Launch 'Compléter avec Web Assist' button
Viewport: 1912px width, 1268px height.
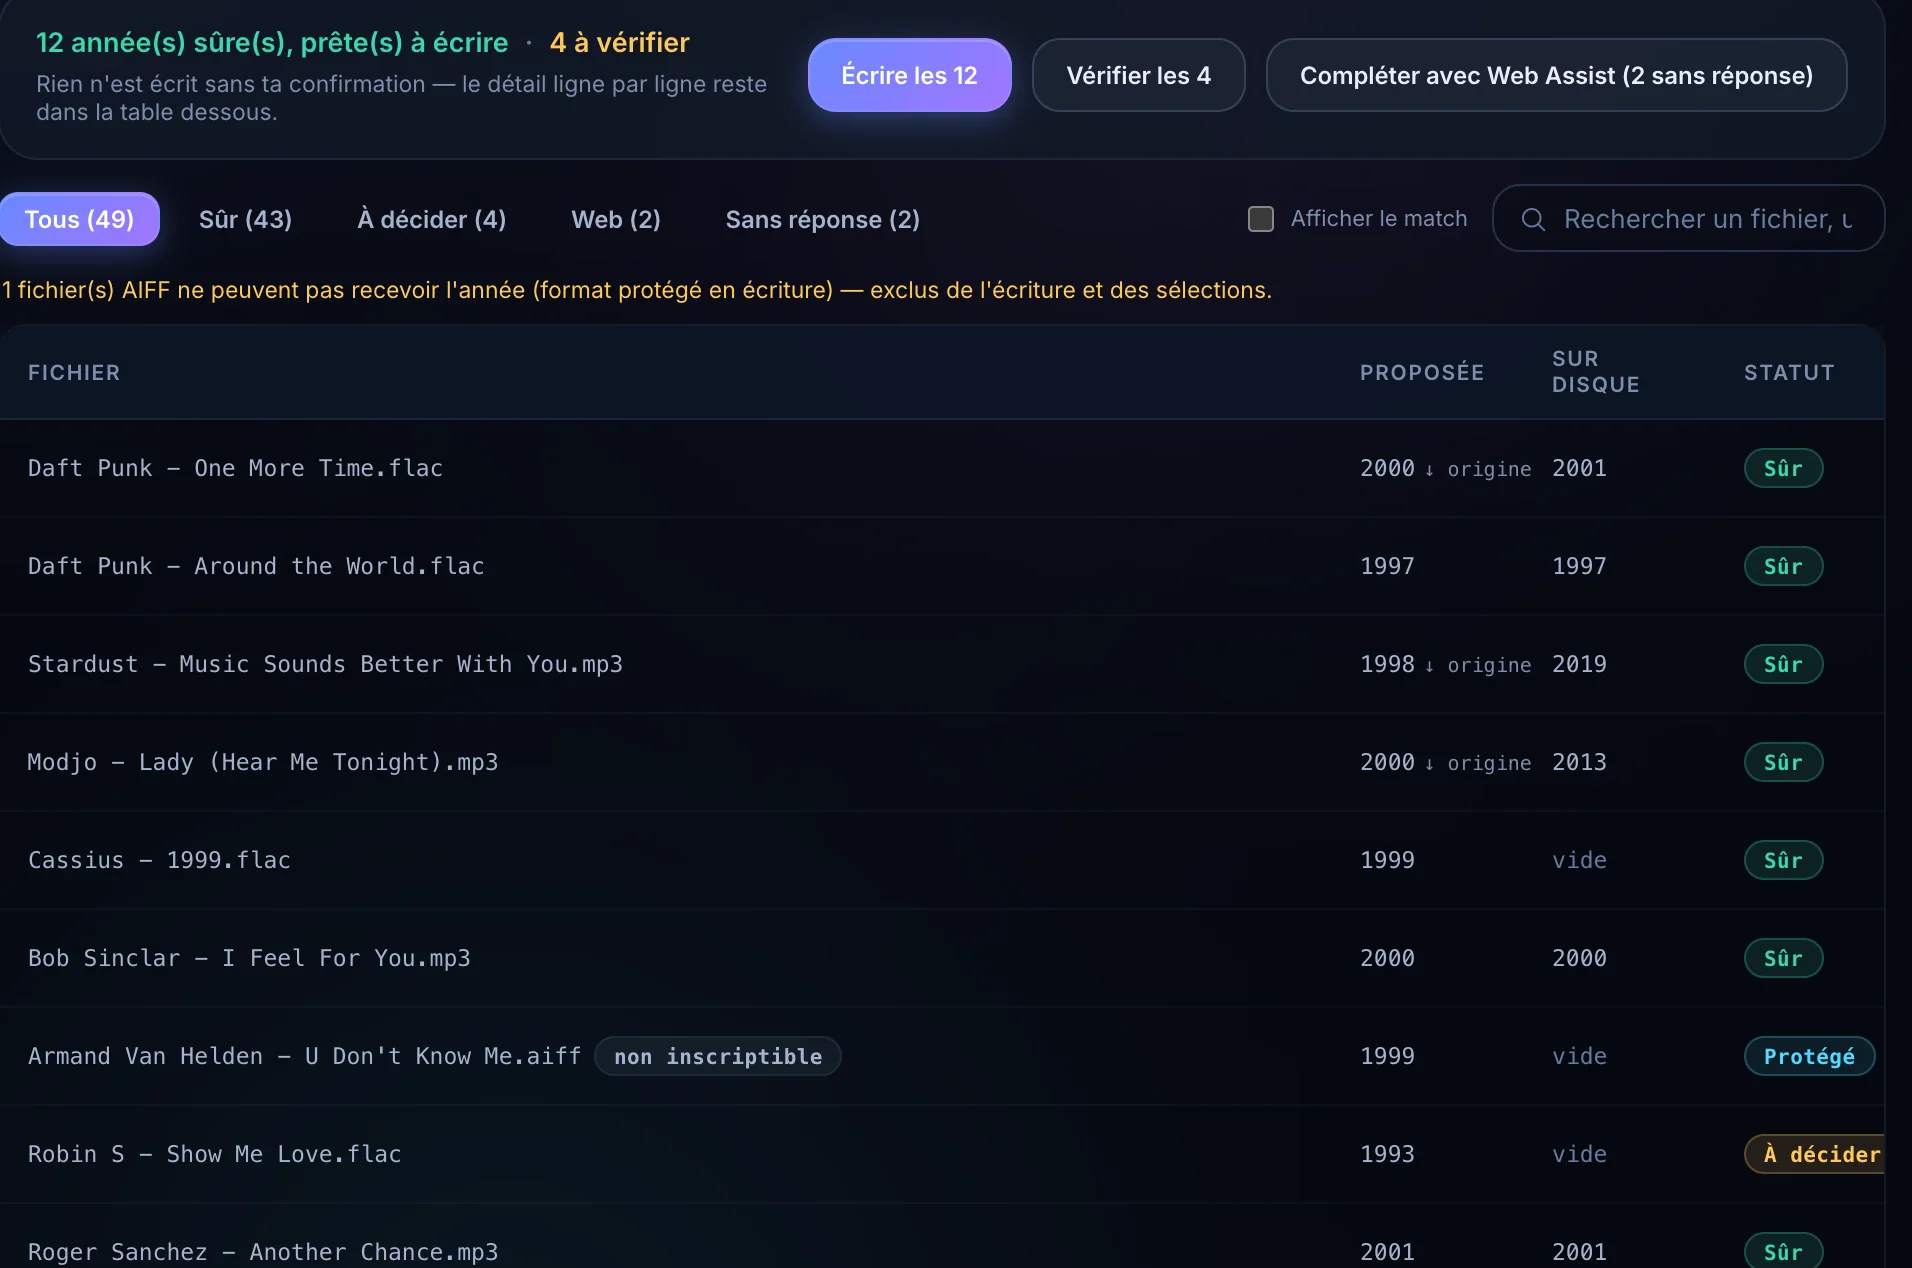[1556, 75]
